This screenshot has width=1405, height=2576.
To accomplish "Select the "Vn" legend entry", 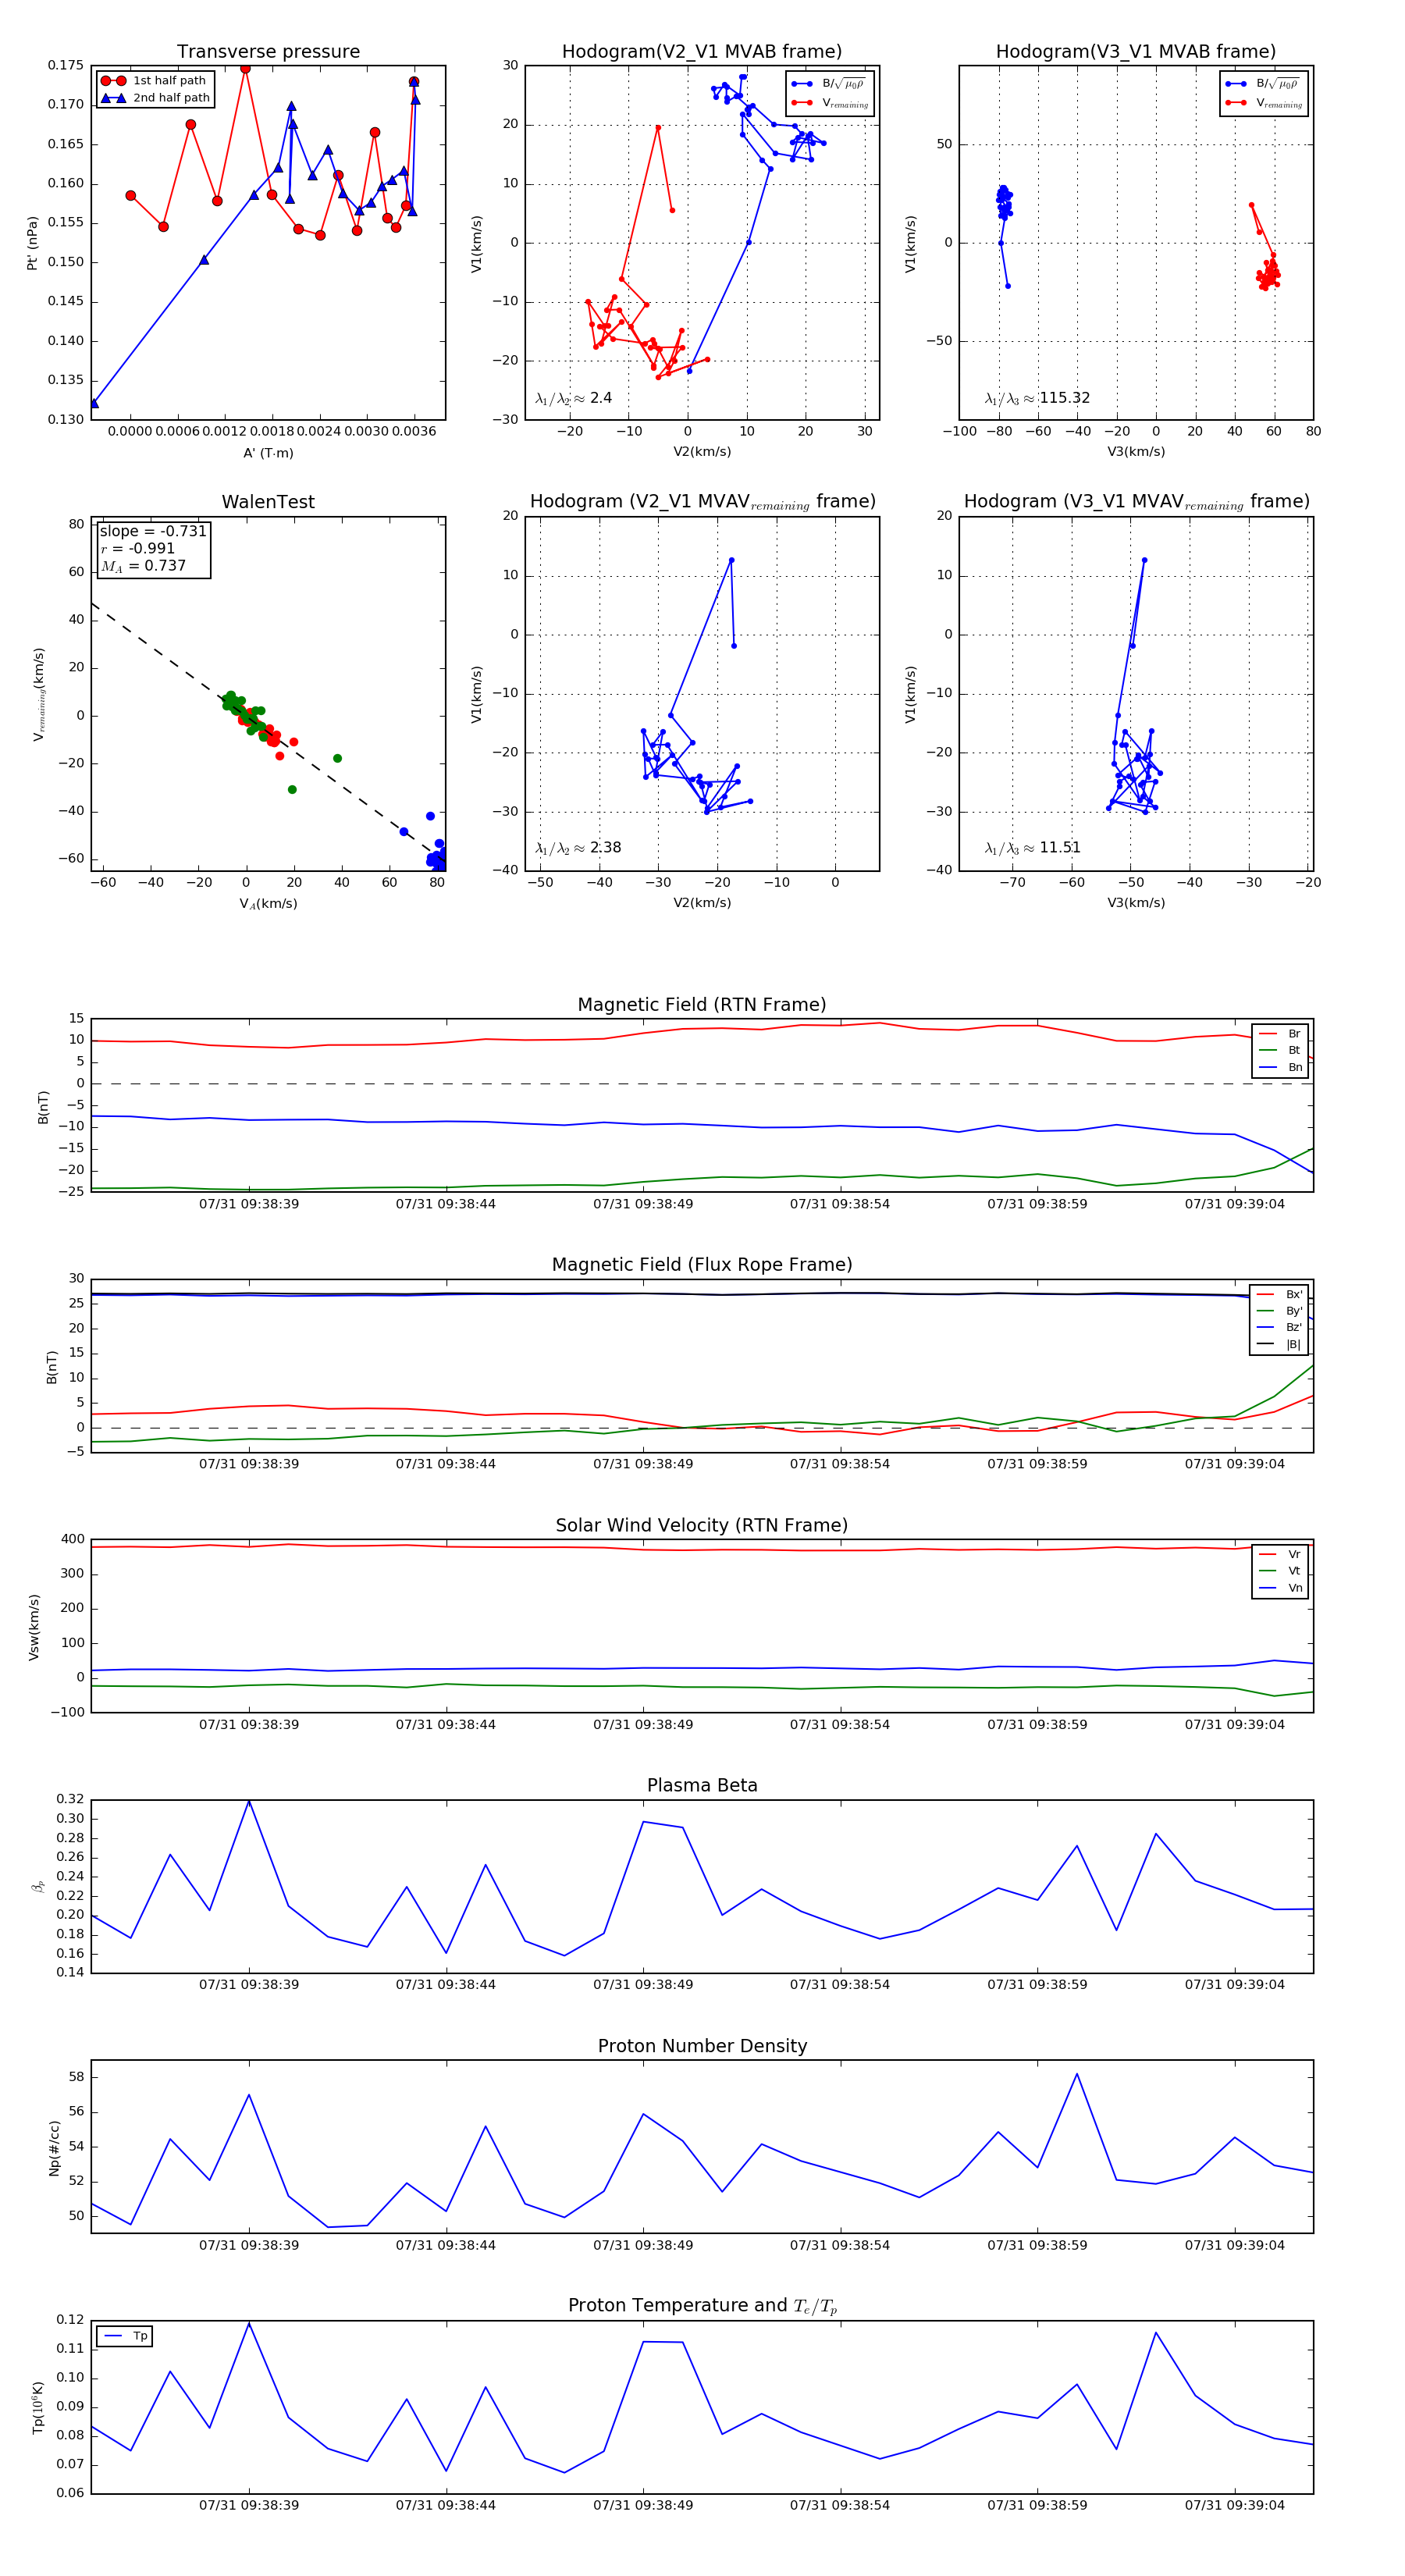I will 1281,1588.
